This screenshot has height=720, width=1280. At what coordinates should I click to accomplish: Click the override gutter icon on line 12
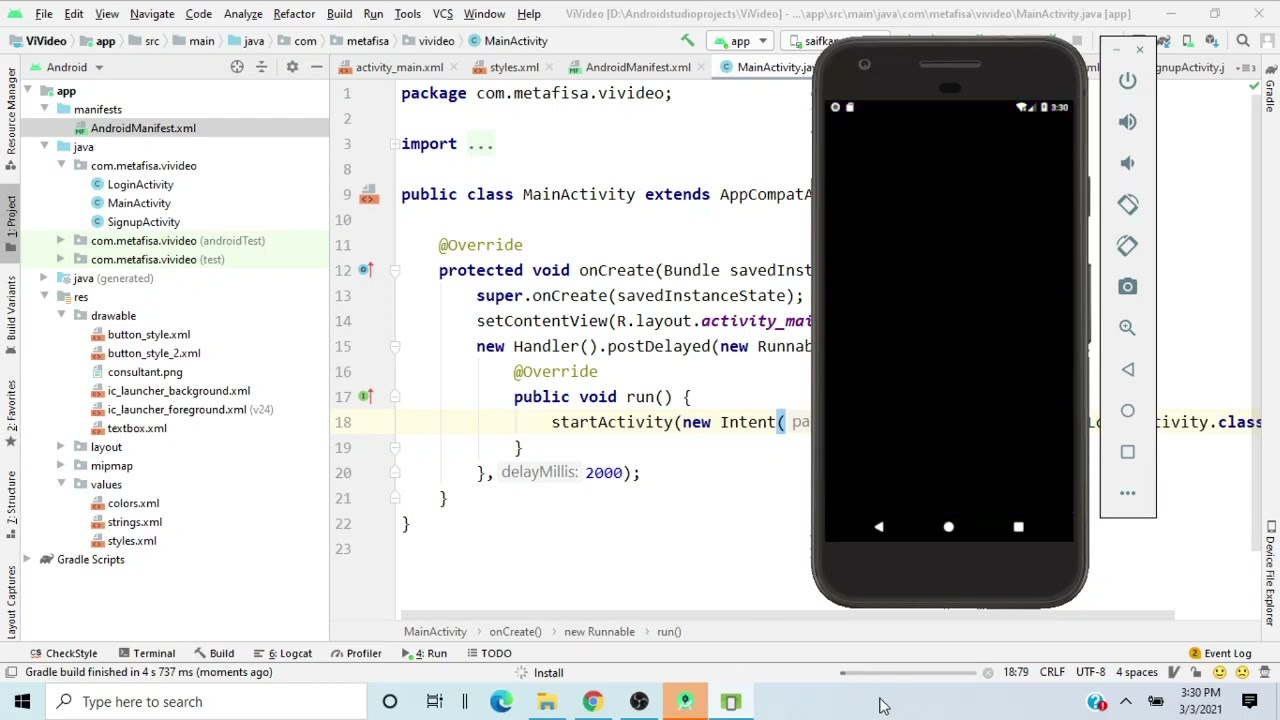pyautogui.click(x=367, y=270)
